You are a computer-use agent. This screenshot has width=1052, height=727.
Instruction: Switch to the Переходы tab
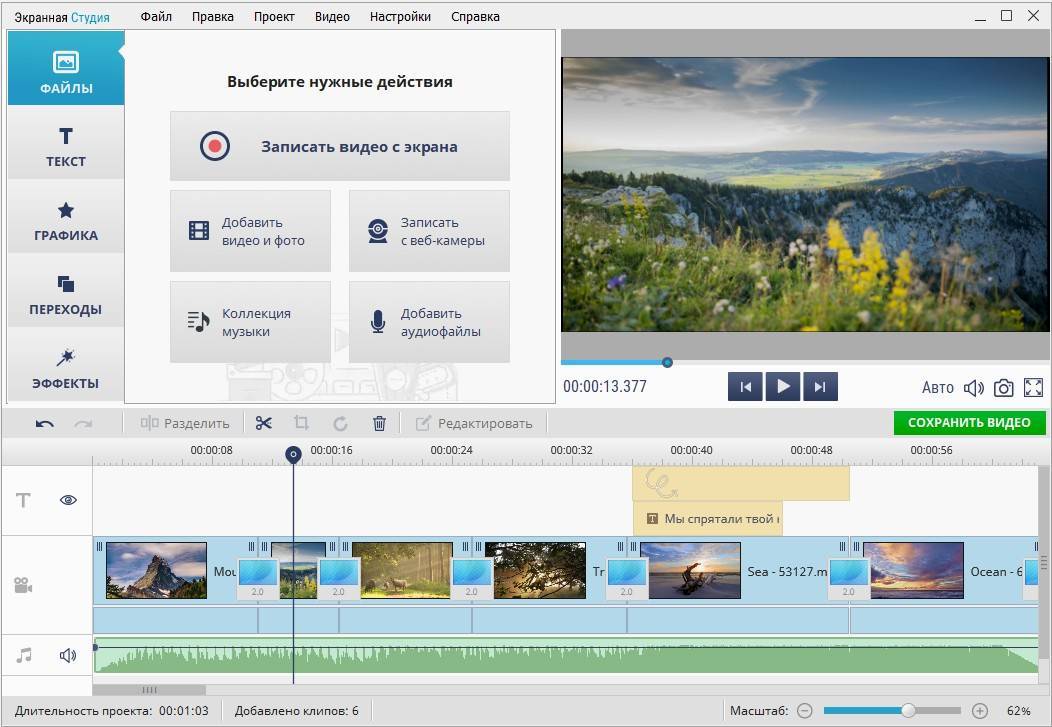pos(66,294)
